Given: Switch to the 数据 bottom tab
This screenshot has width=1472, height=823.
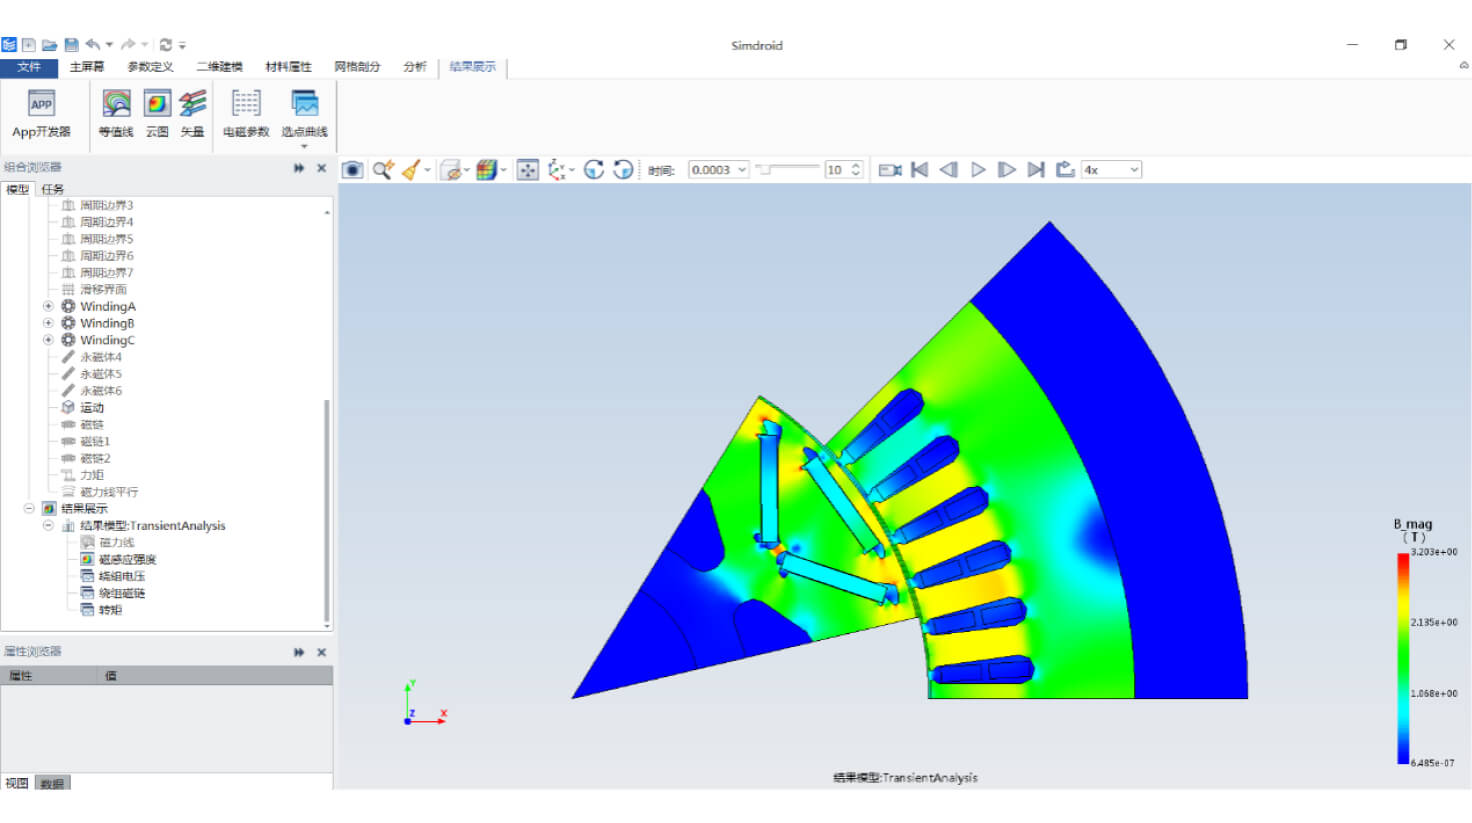Looking at the screenshot, I should [x=53, y=783].
